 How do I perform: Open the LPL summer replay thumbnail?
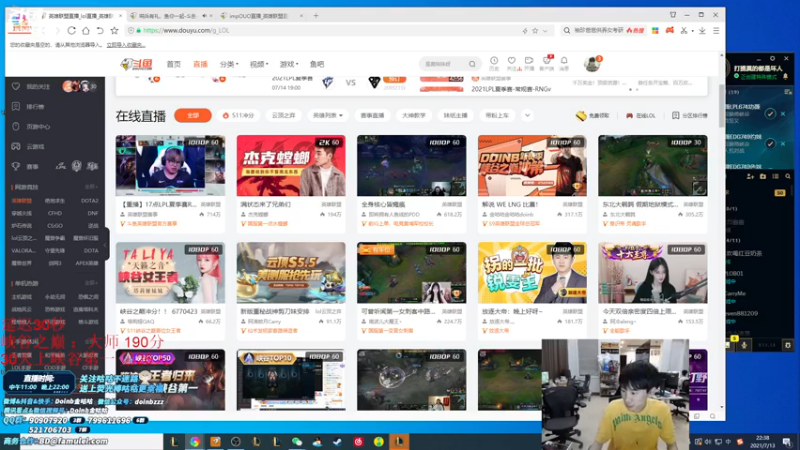tap(170, 165)
